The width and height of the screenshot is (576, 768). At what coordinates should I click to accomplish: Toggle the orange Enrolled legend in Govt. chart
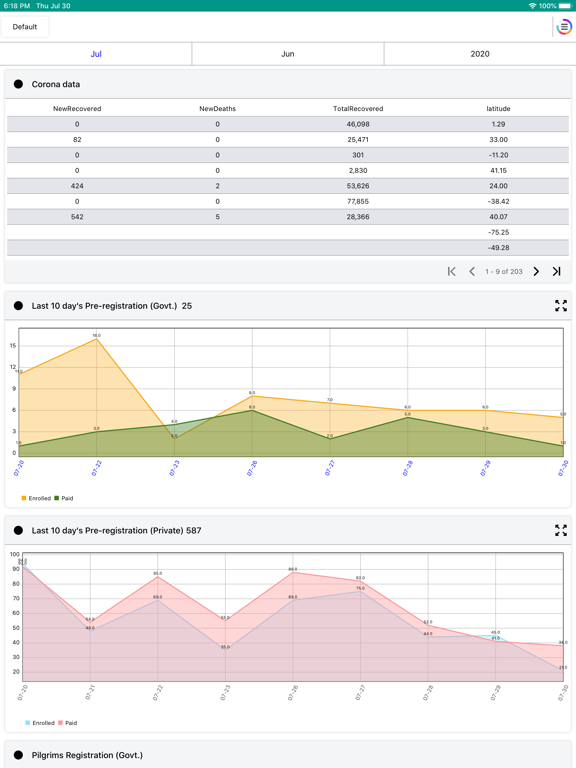[x=36, y=498]
